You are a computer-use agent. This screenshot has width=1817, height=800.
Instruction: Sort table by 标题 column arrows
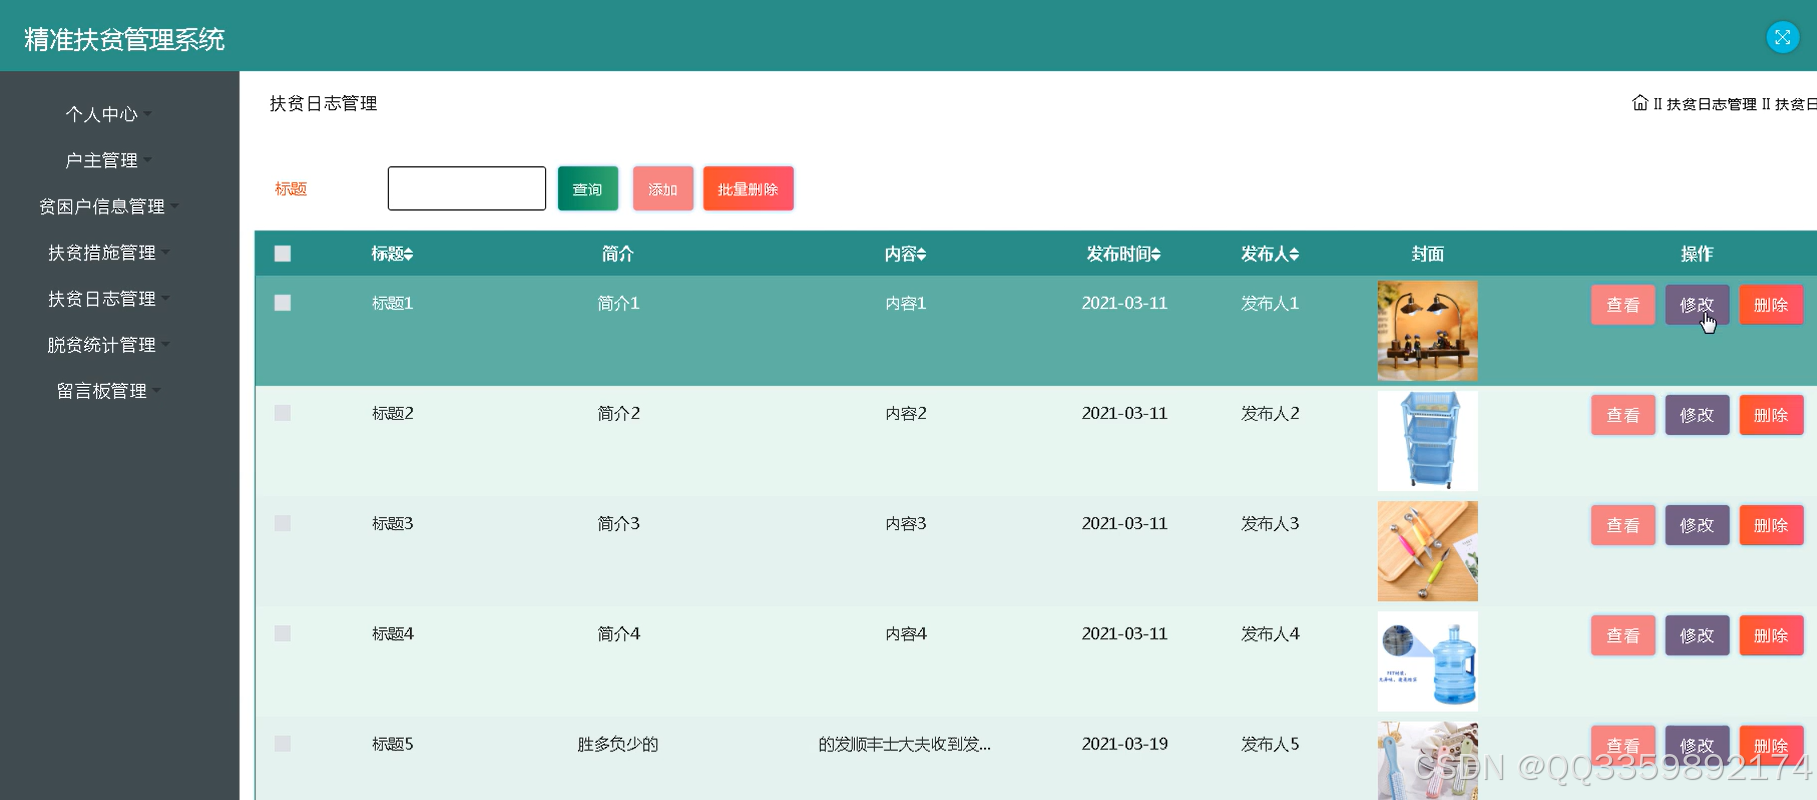tap(408, 254)
